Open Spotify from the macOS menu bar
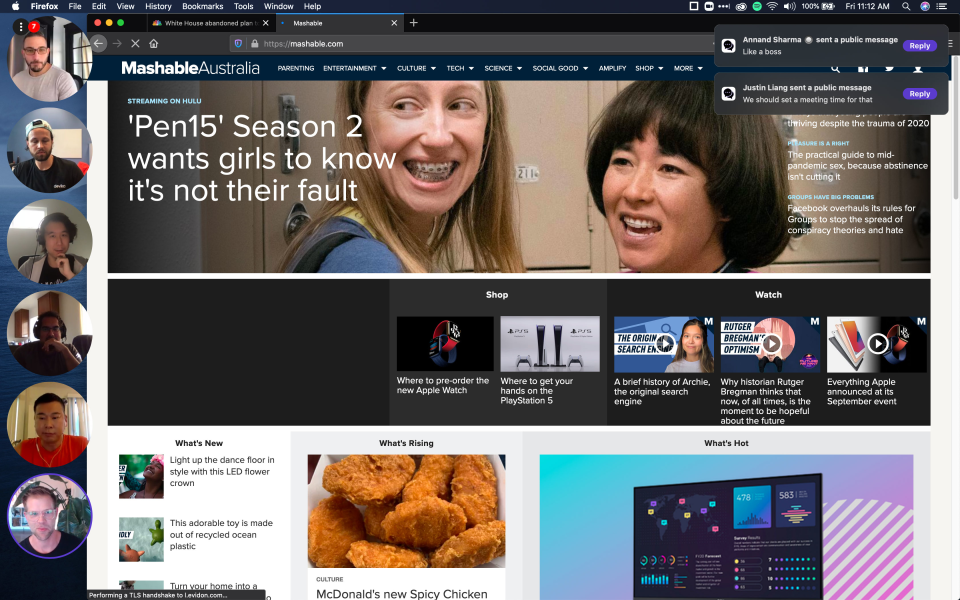The height and width of the screenshot is (600, 960). (758, 7)
